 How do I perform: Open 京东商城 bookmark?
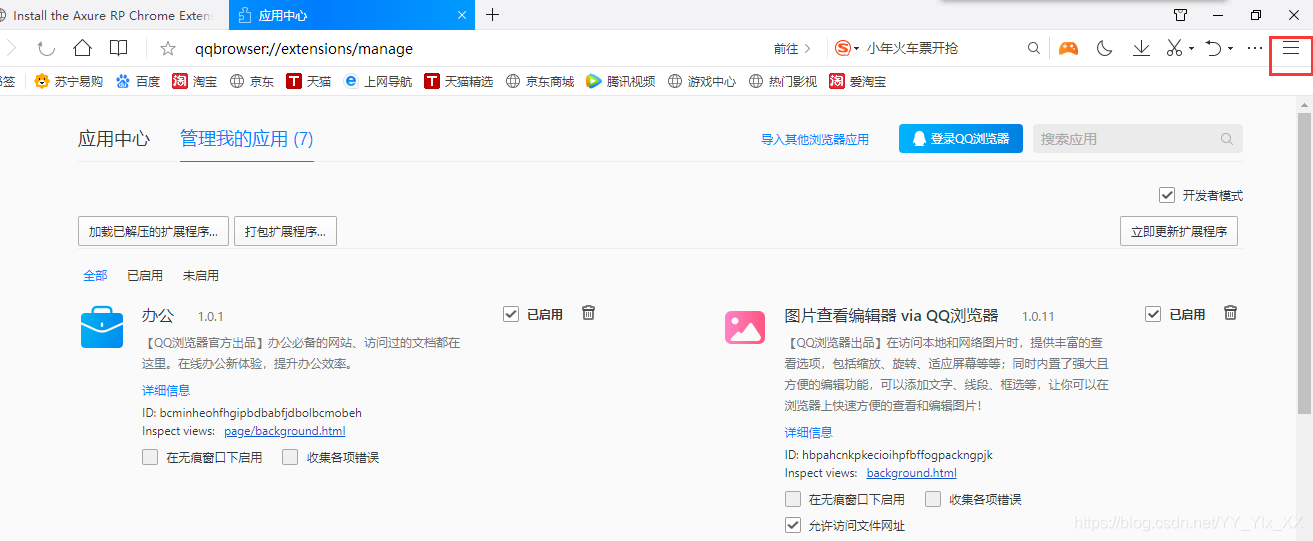pos(540,82)
